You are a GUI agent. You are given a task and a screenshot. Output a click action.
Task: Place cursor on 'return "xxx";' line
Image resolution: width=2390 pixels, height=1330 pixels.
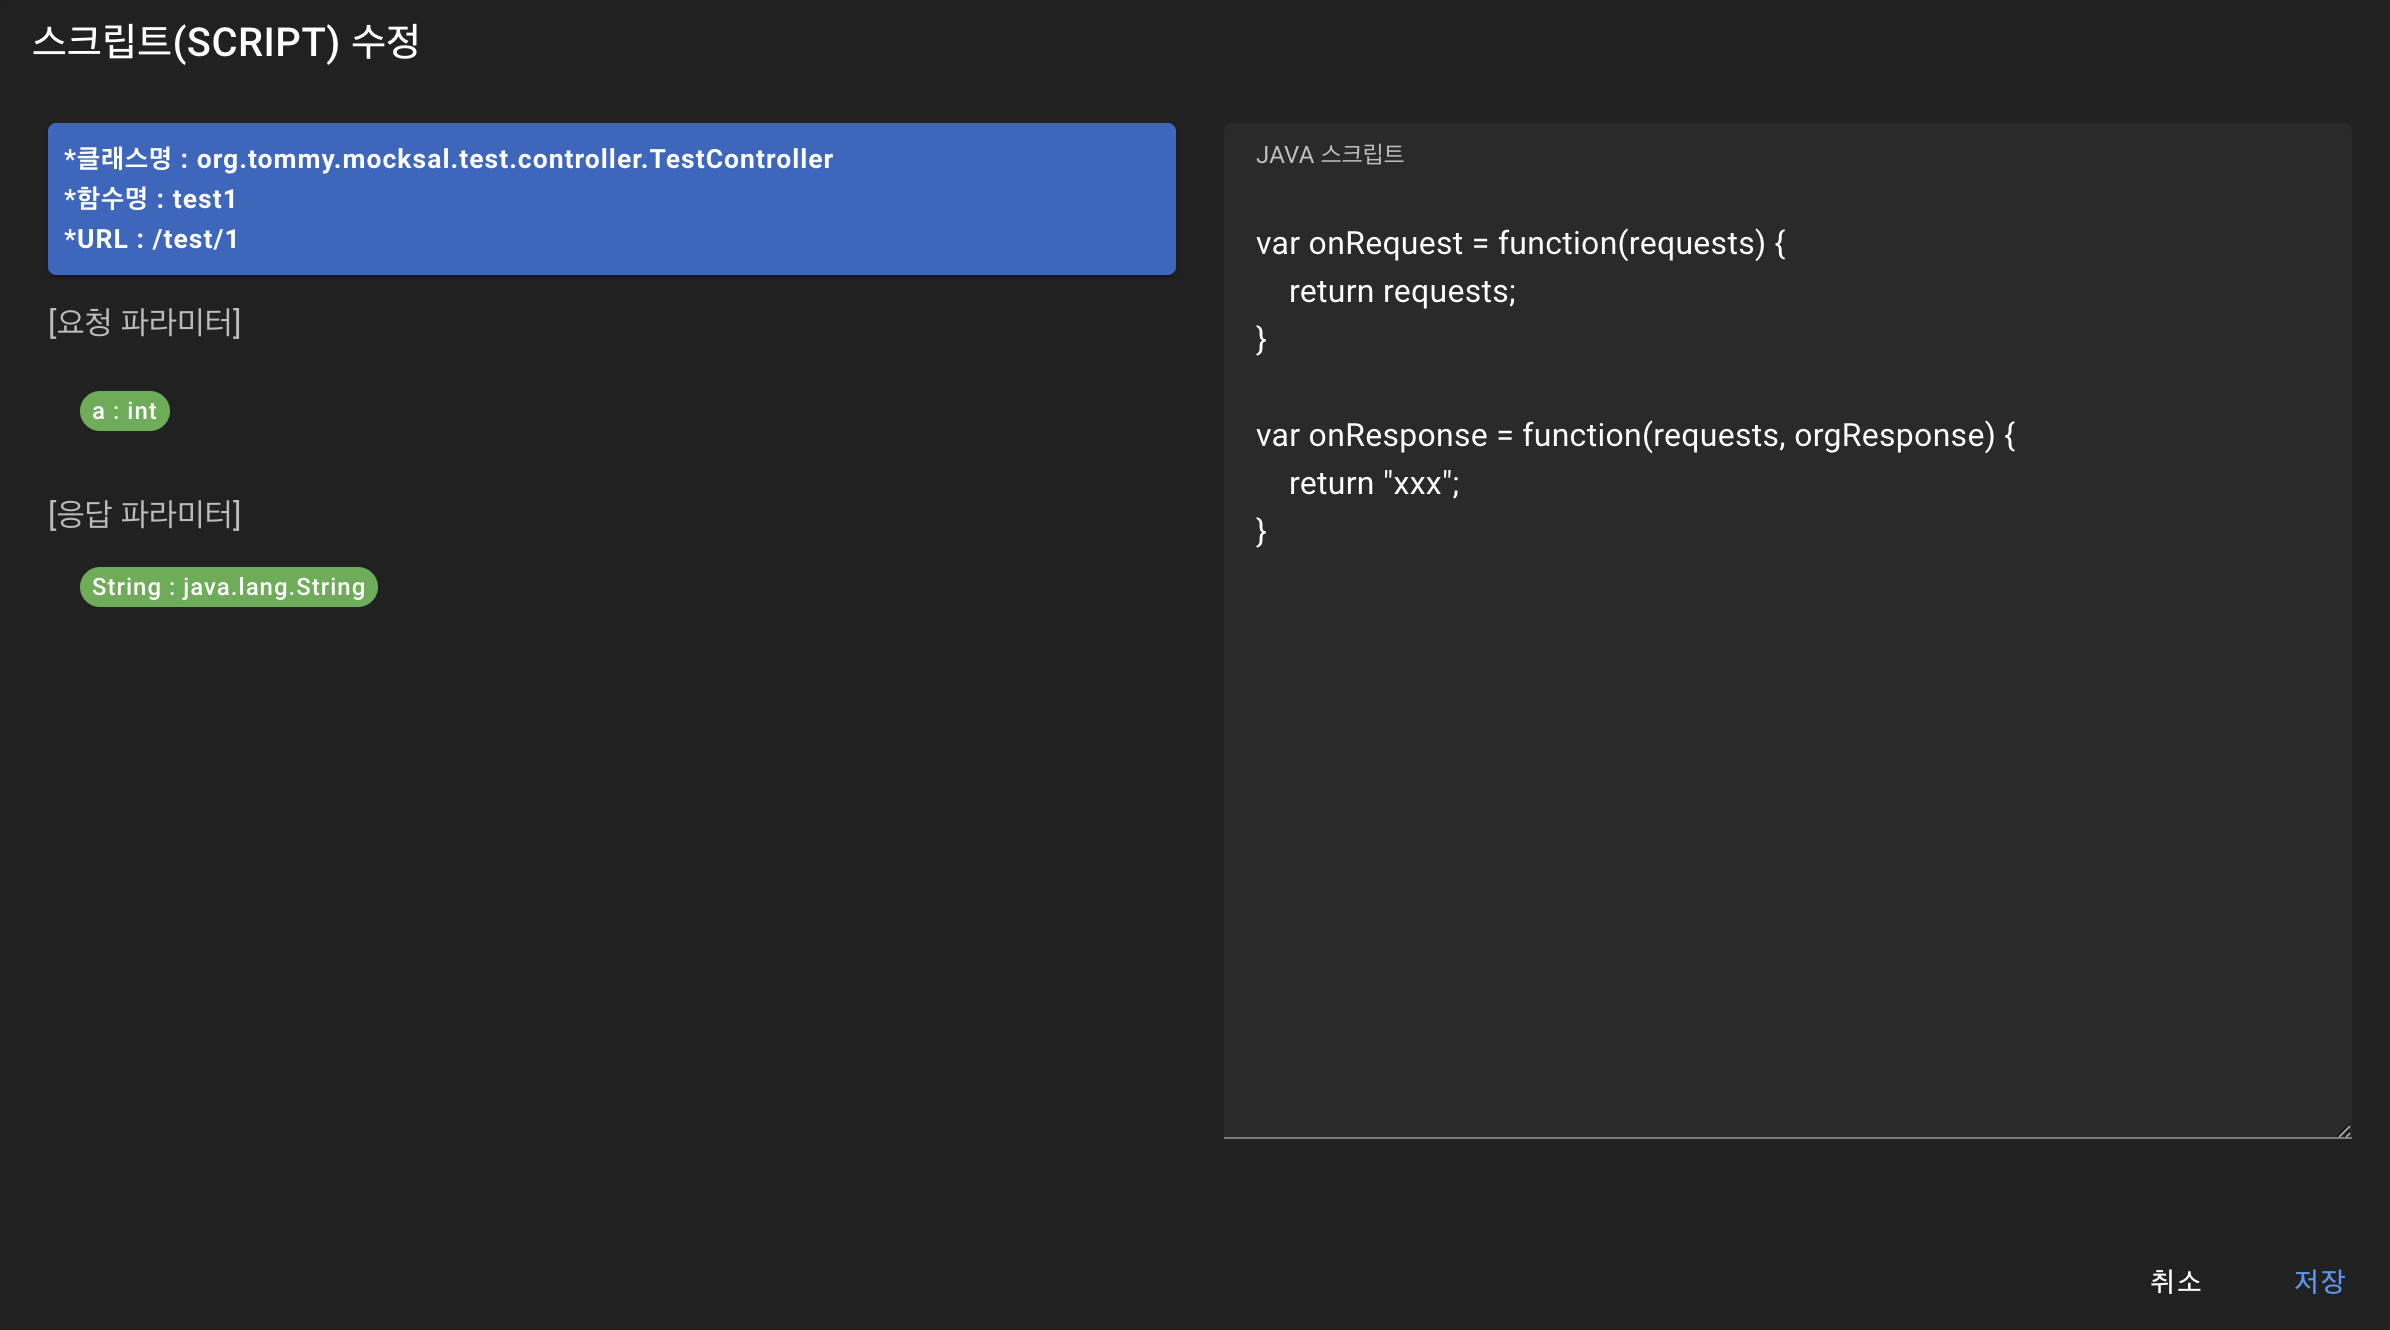pyautogui.click(x=1374, y=483)
